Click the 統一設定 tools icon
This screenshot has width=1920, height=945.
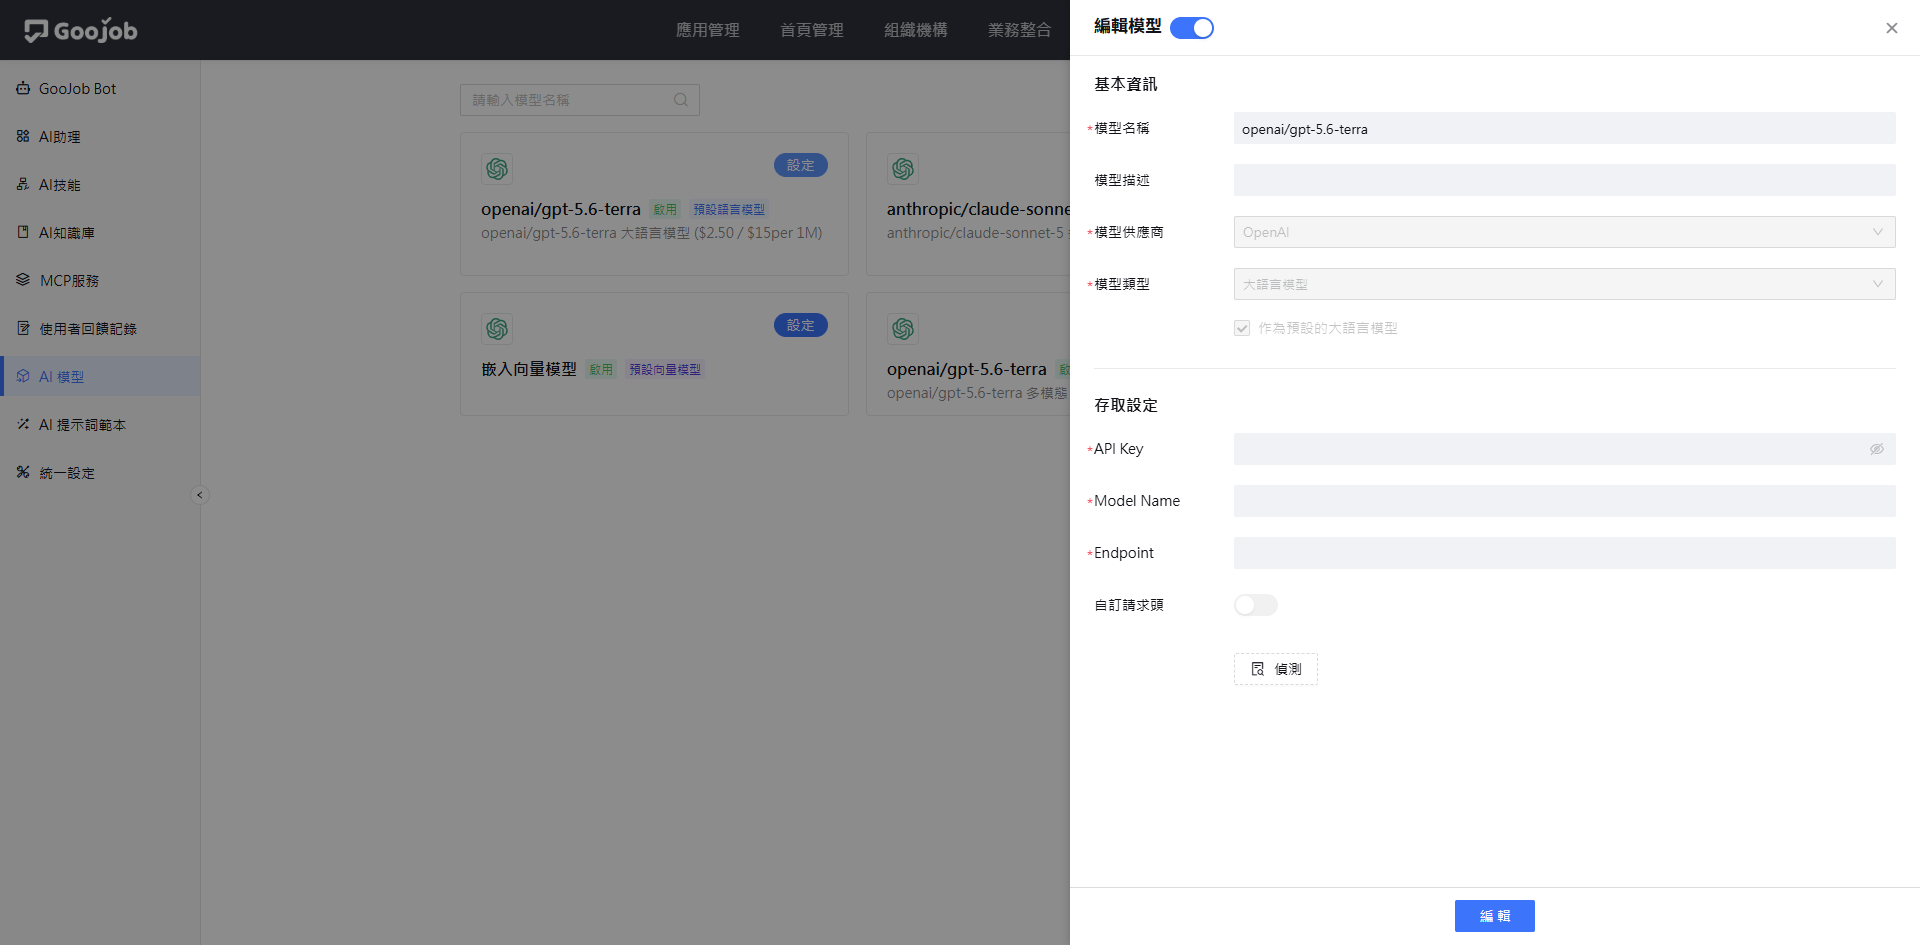tap(23, 472)
